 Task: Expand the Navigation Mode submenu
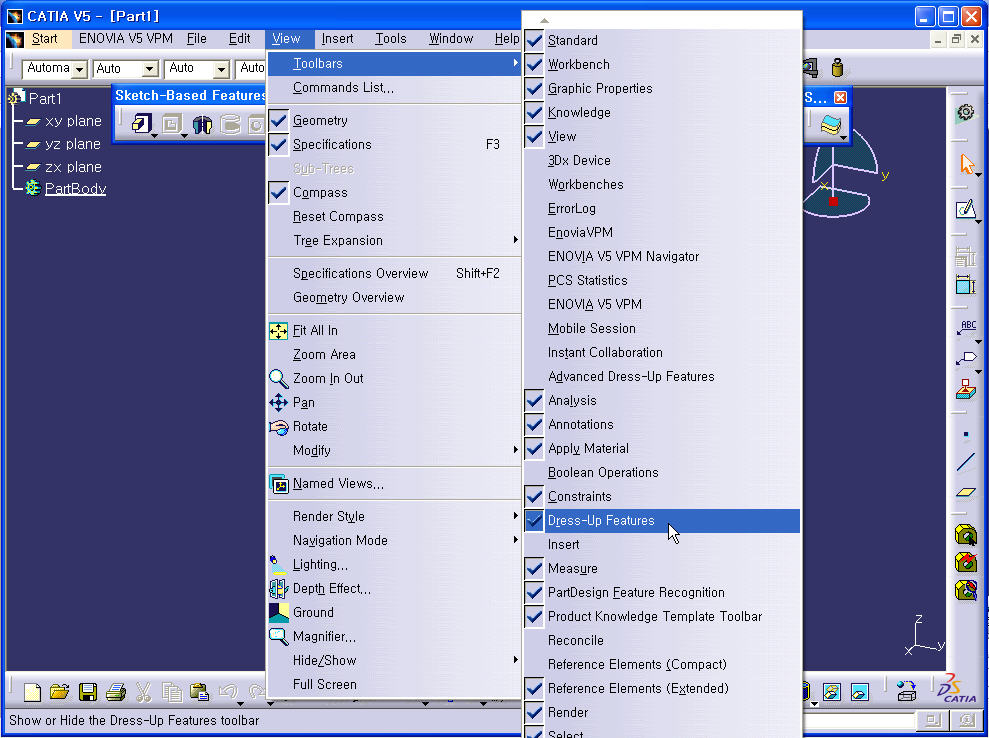coord(340,541)
